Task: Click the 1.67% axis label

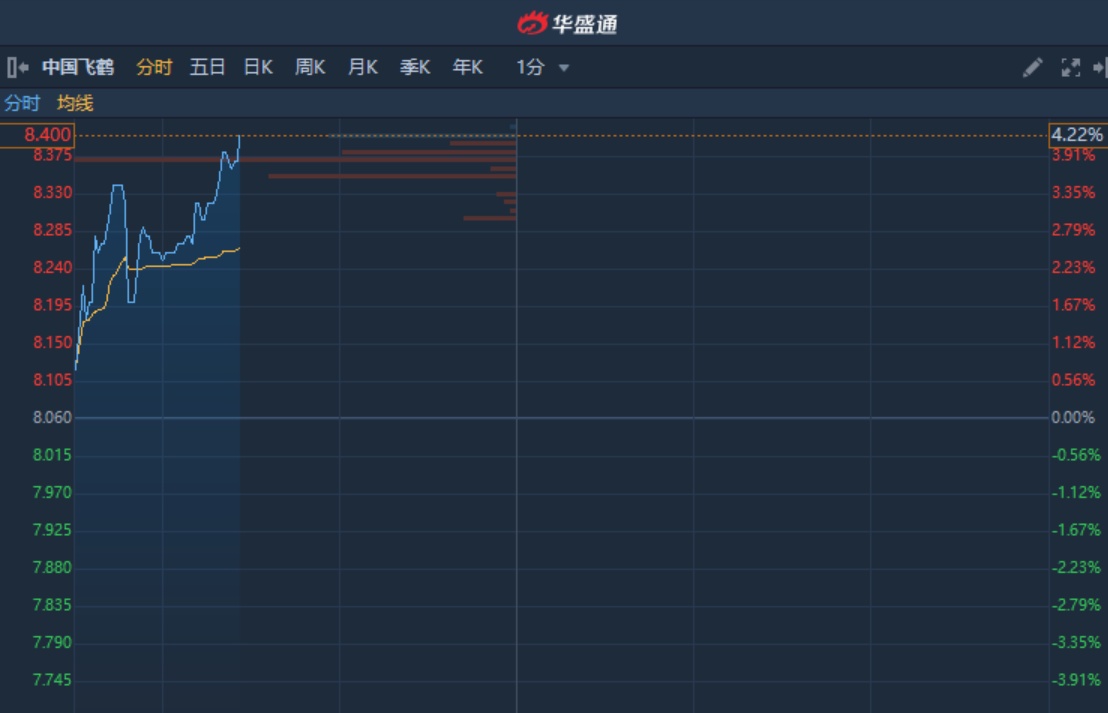Action: tap(1073, 305)
